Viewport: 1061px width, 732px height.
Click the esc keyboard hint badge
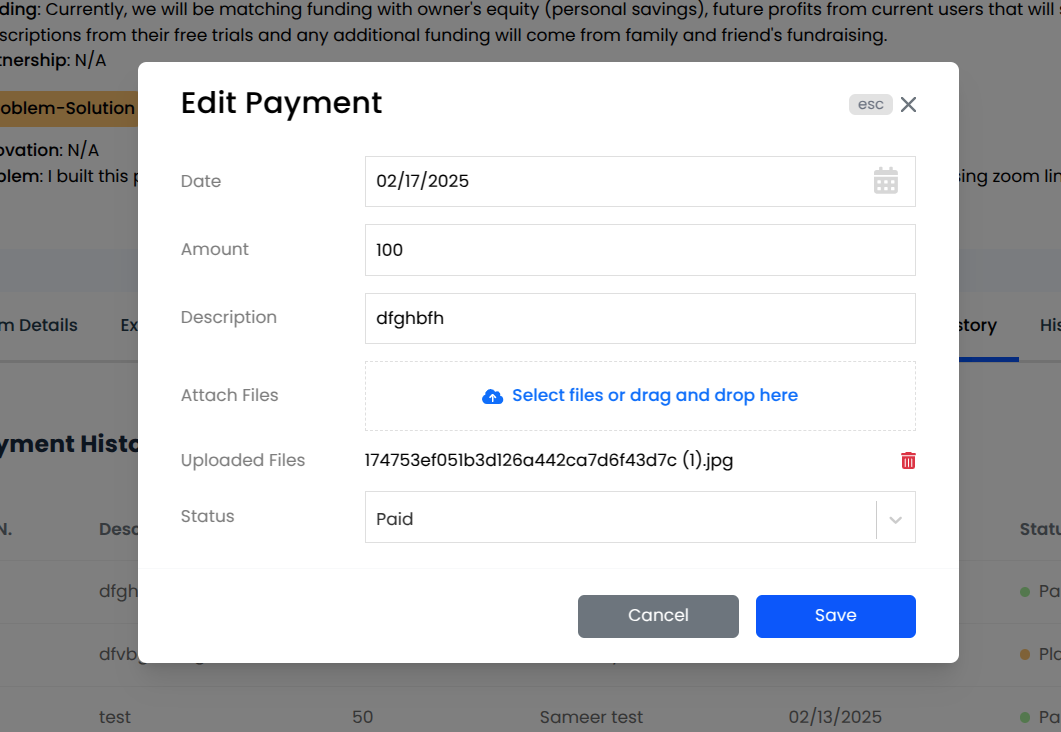point(870,104)
